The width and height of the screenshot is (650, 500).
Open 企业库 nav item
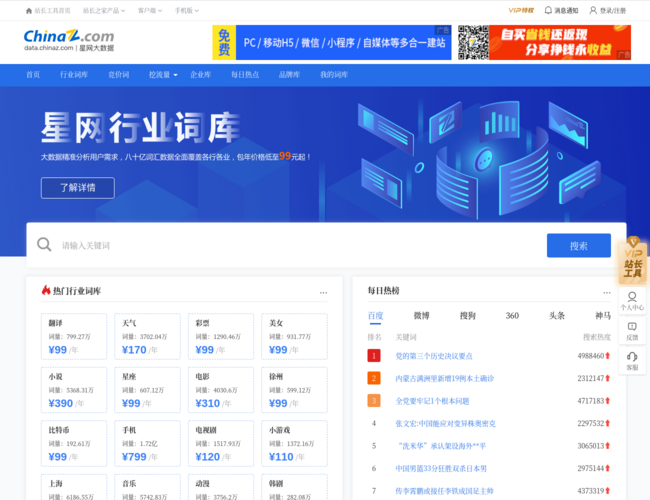[x=201, y=75]
